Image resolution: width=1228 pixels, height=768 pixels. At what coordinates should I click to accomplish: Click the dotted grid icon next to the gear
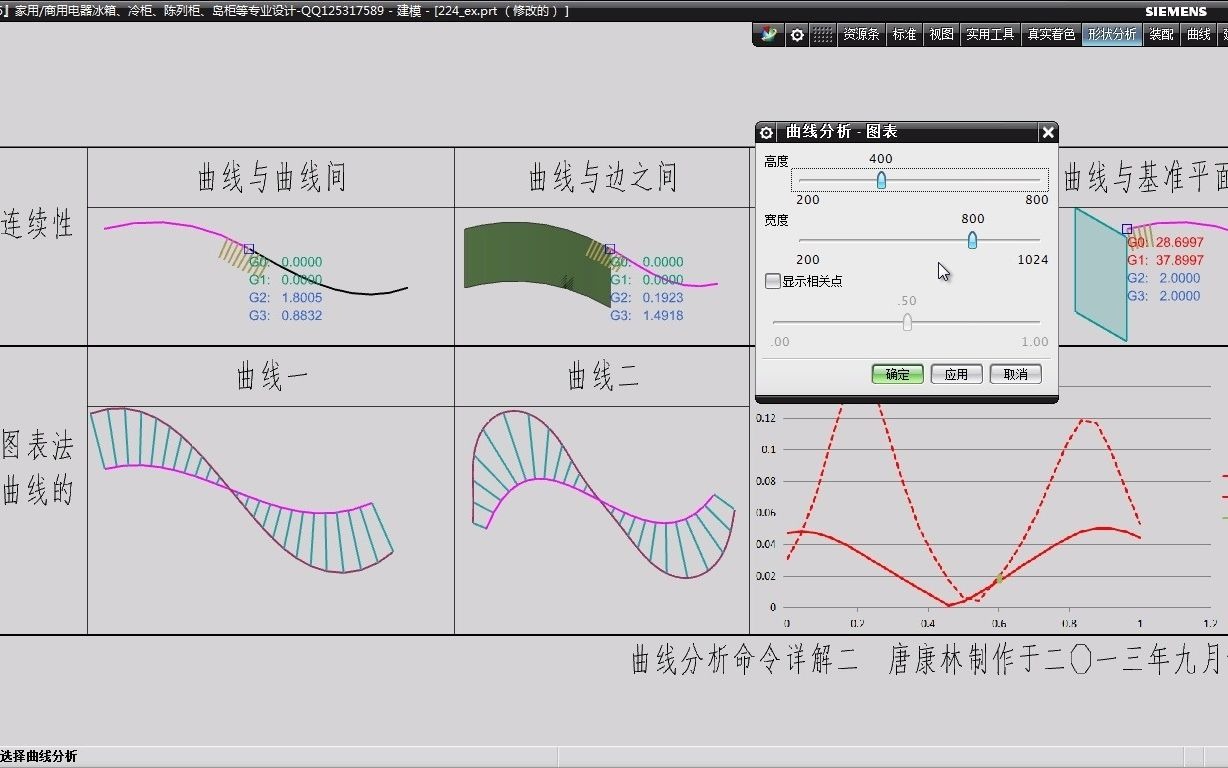click(x=823, y=34)
